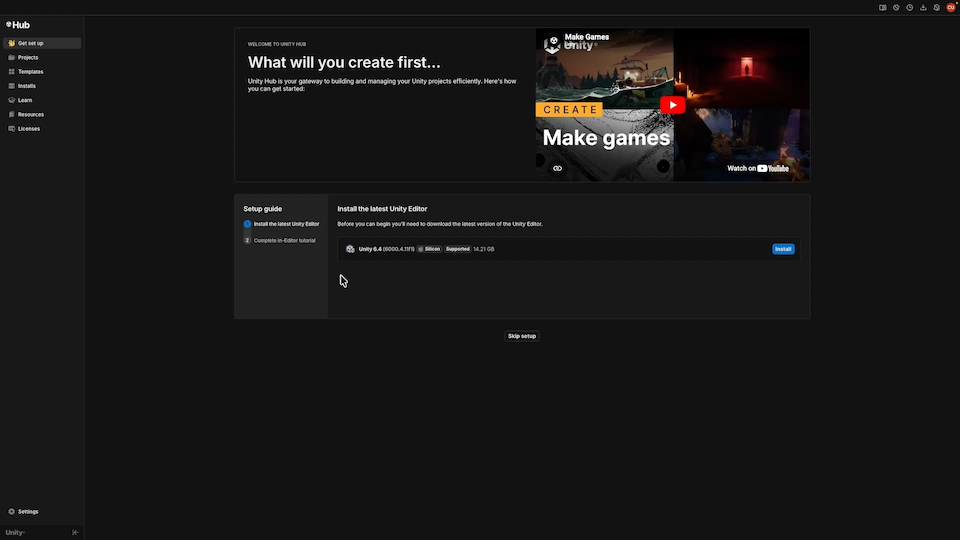Go to Templates in the sidebar
This screenshot has width=960, height=540.
pyautogui.click(x=42, y=72)
